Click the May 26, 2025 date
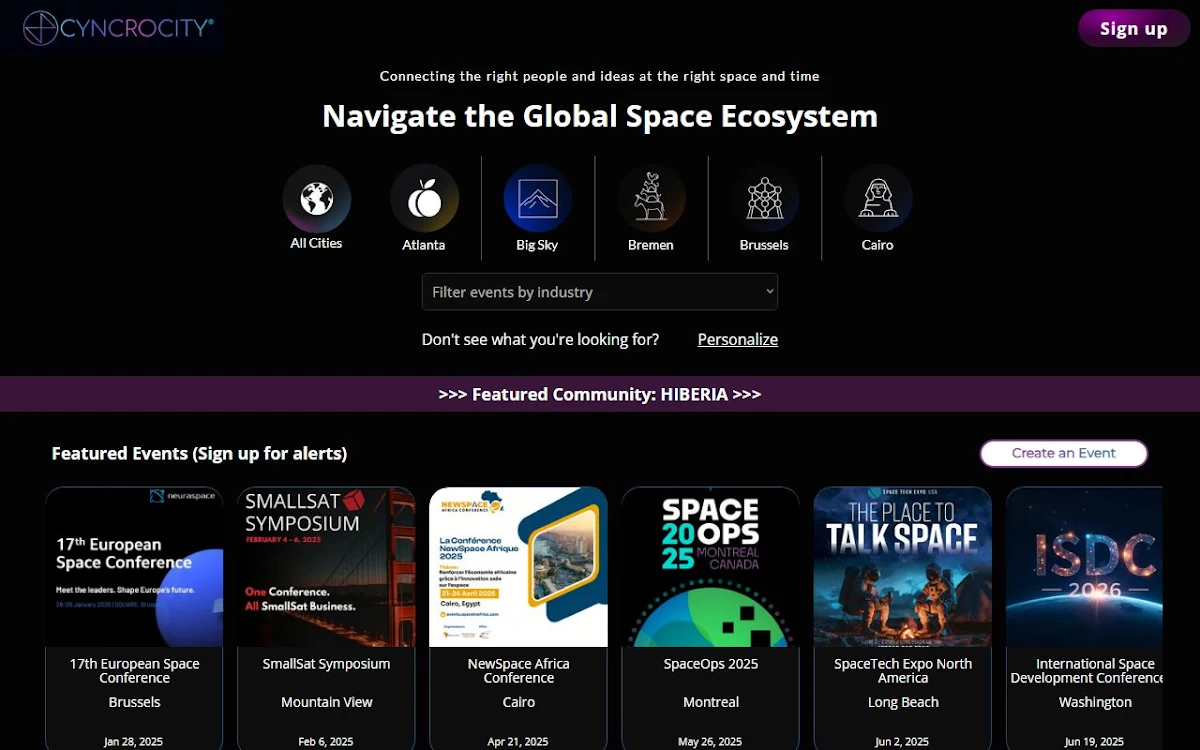This screenshot has height=750, width=1200. (710, 742)
